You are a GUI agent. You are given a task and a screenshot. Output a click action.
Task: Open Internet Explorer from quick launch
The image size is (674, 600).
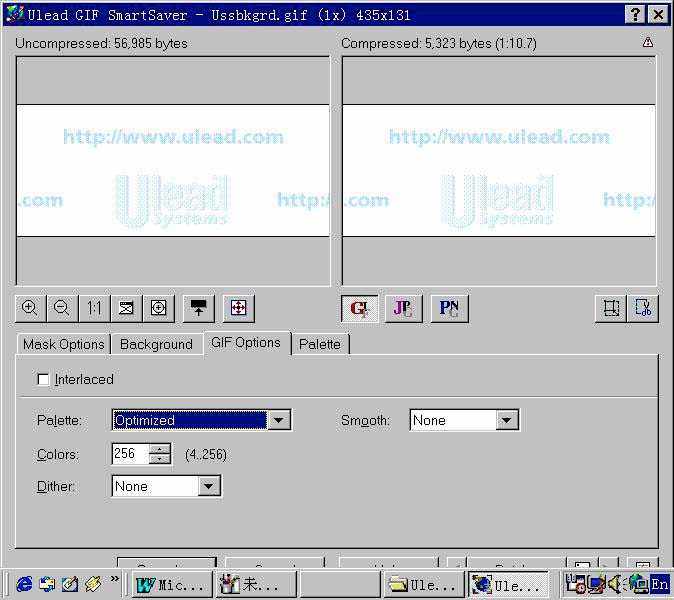[x=24, y=584]
